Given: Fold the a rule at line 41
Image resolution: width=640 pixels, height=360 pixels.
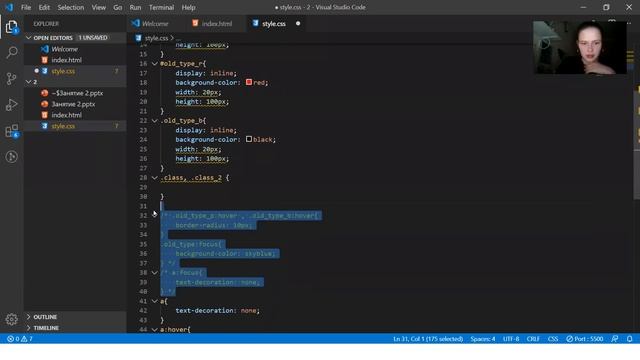Looking at the screenshot, I should coord(155,301).
